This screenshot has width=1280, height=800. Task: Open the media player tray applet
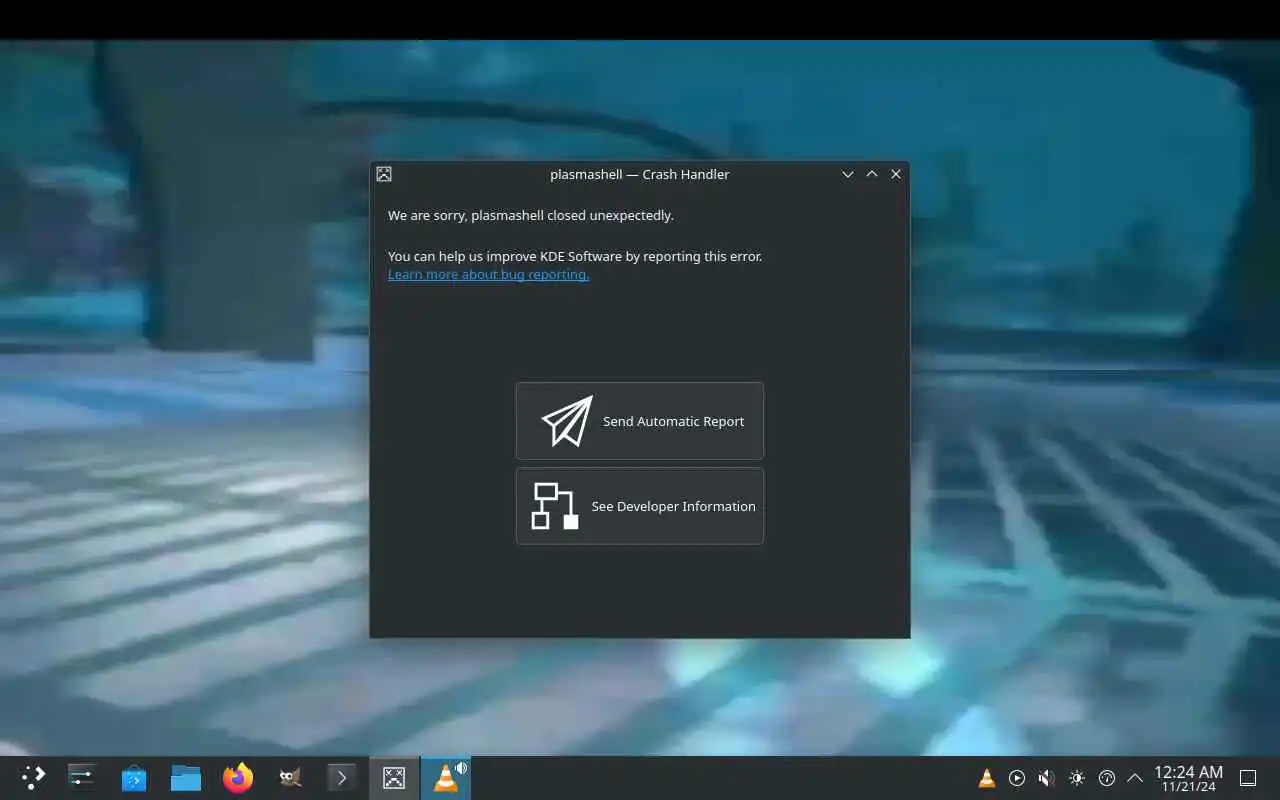1017,778
